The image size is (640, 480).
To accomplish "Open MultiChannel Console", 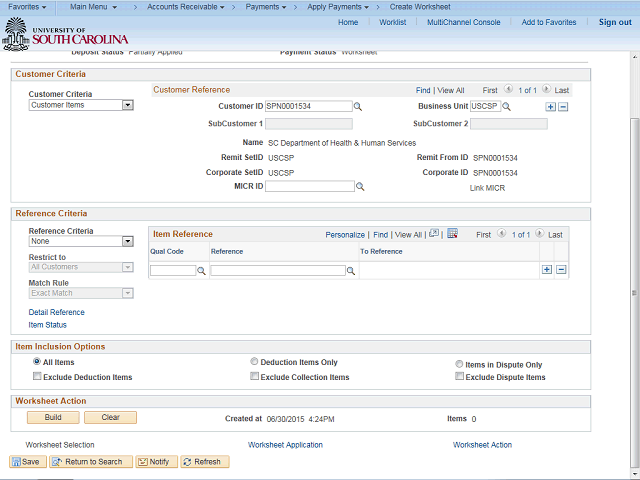I will point(464,22).
